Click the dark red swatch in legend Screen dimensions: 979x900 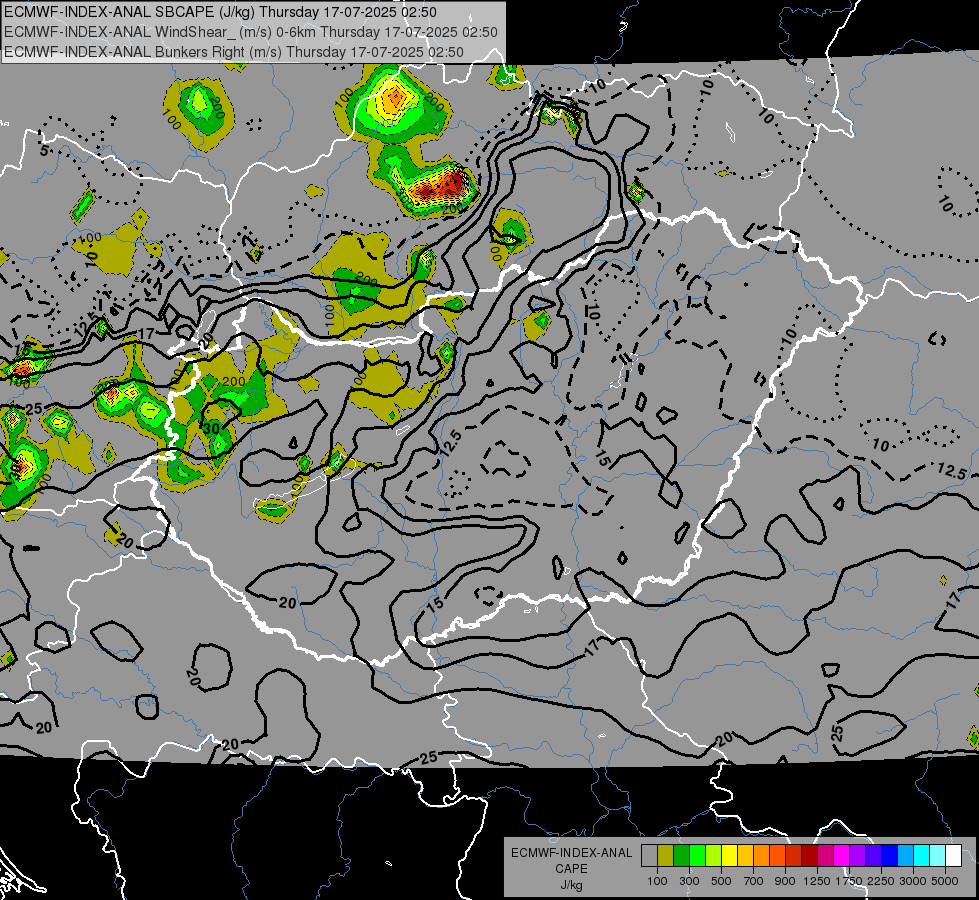pyautogui.click(x=809, y=856)
